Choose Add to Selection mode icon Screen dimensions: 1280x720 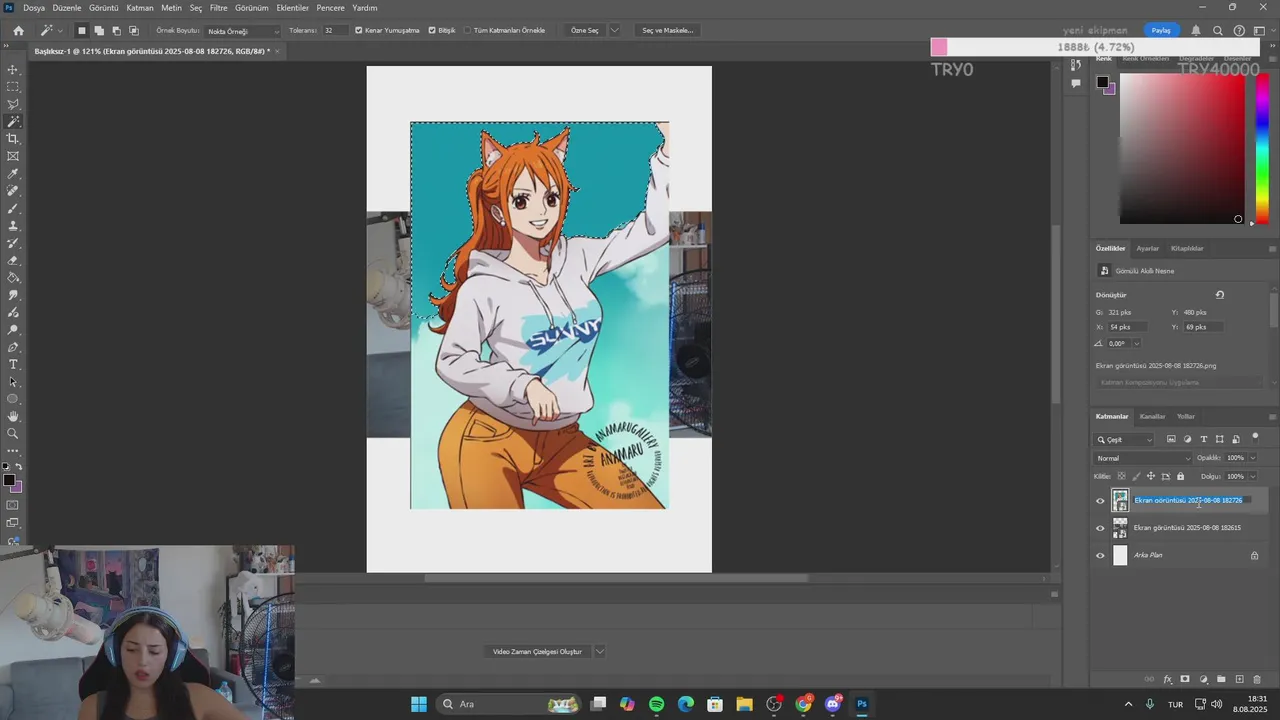click(99, 30)
